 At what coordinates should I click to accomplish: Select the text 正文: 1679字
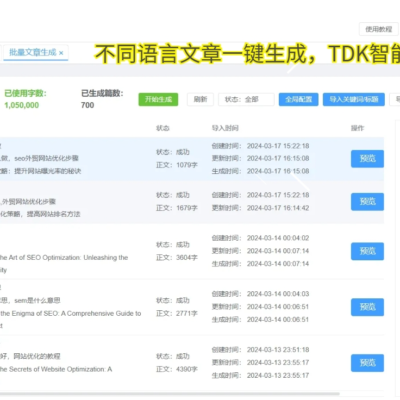(177, 208)
